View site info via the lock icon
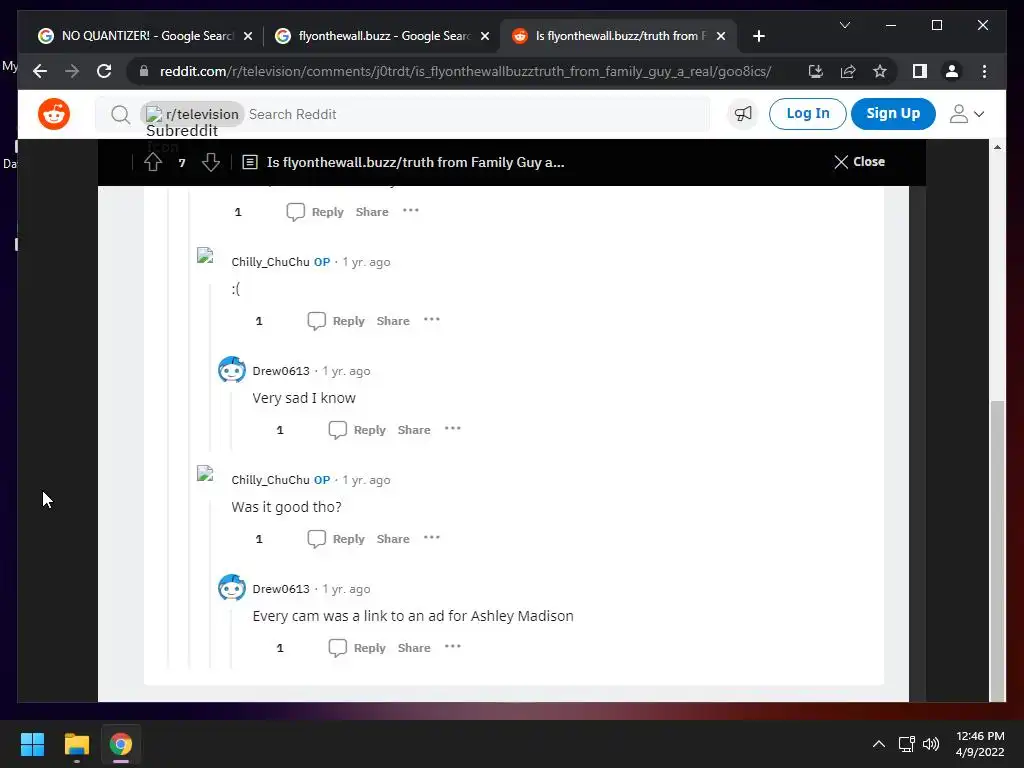 [144, 71]
